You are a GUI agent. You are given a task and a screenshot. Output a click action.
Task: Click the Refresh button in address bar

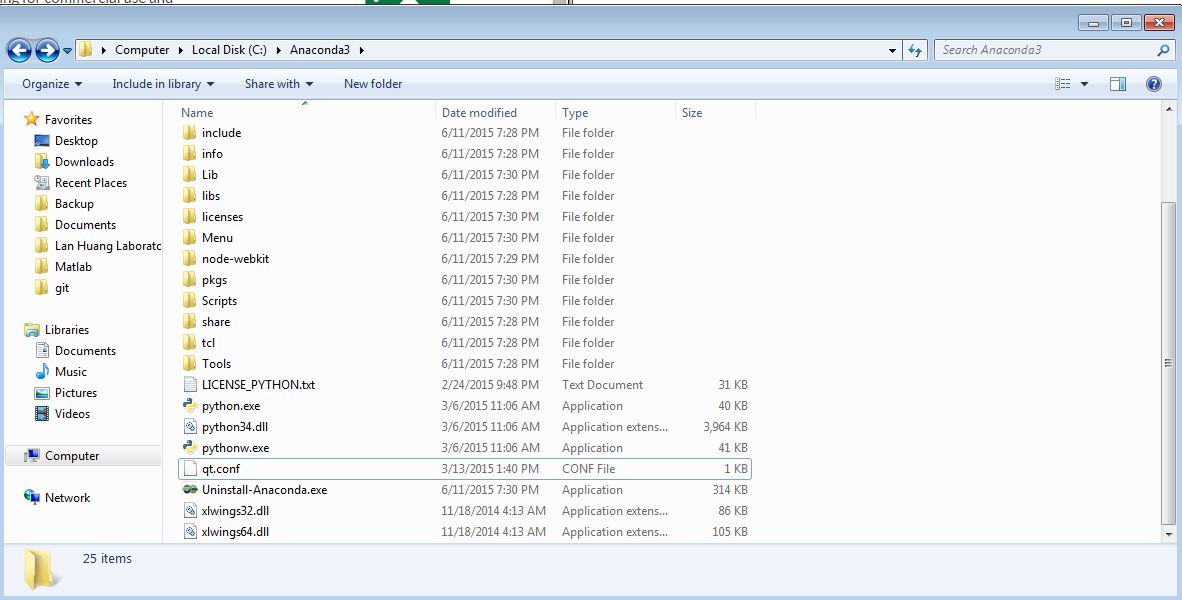[x=914, y=51]
